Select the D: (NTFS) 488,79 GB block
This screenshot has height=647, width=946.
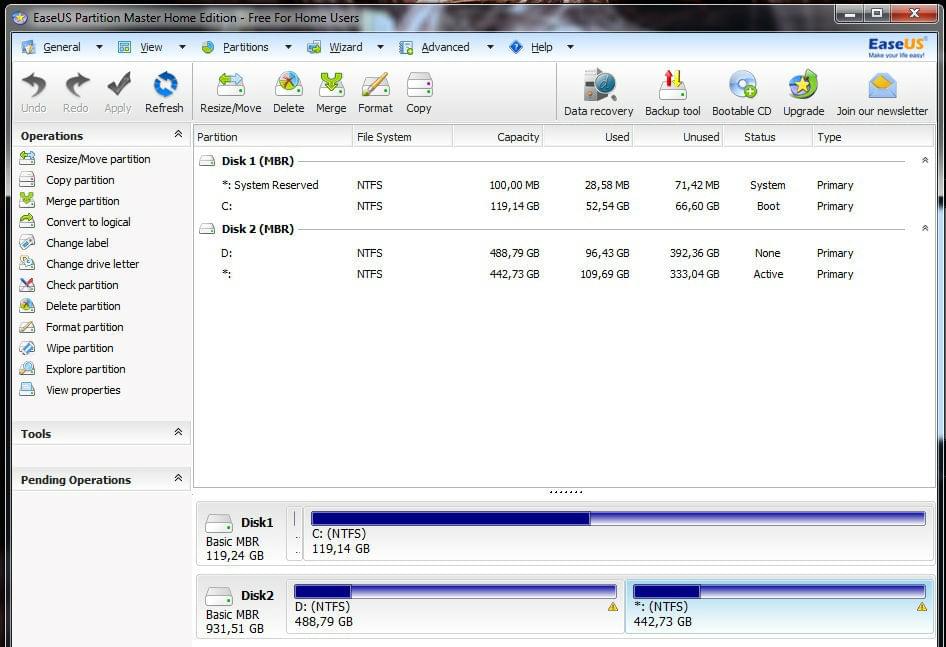[456, 607]
